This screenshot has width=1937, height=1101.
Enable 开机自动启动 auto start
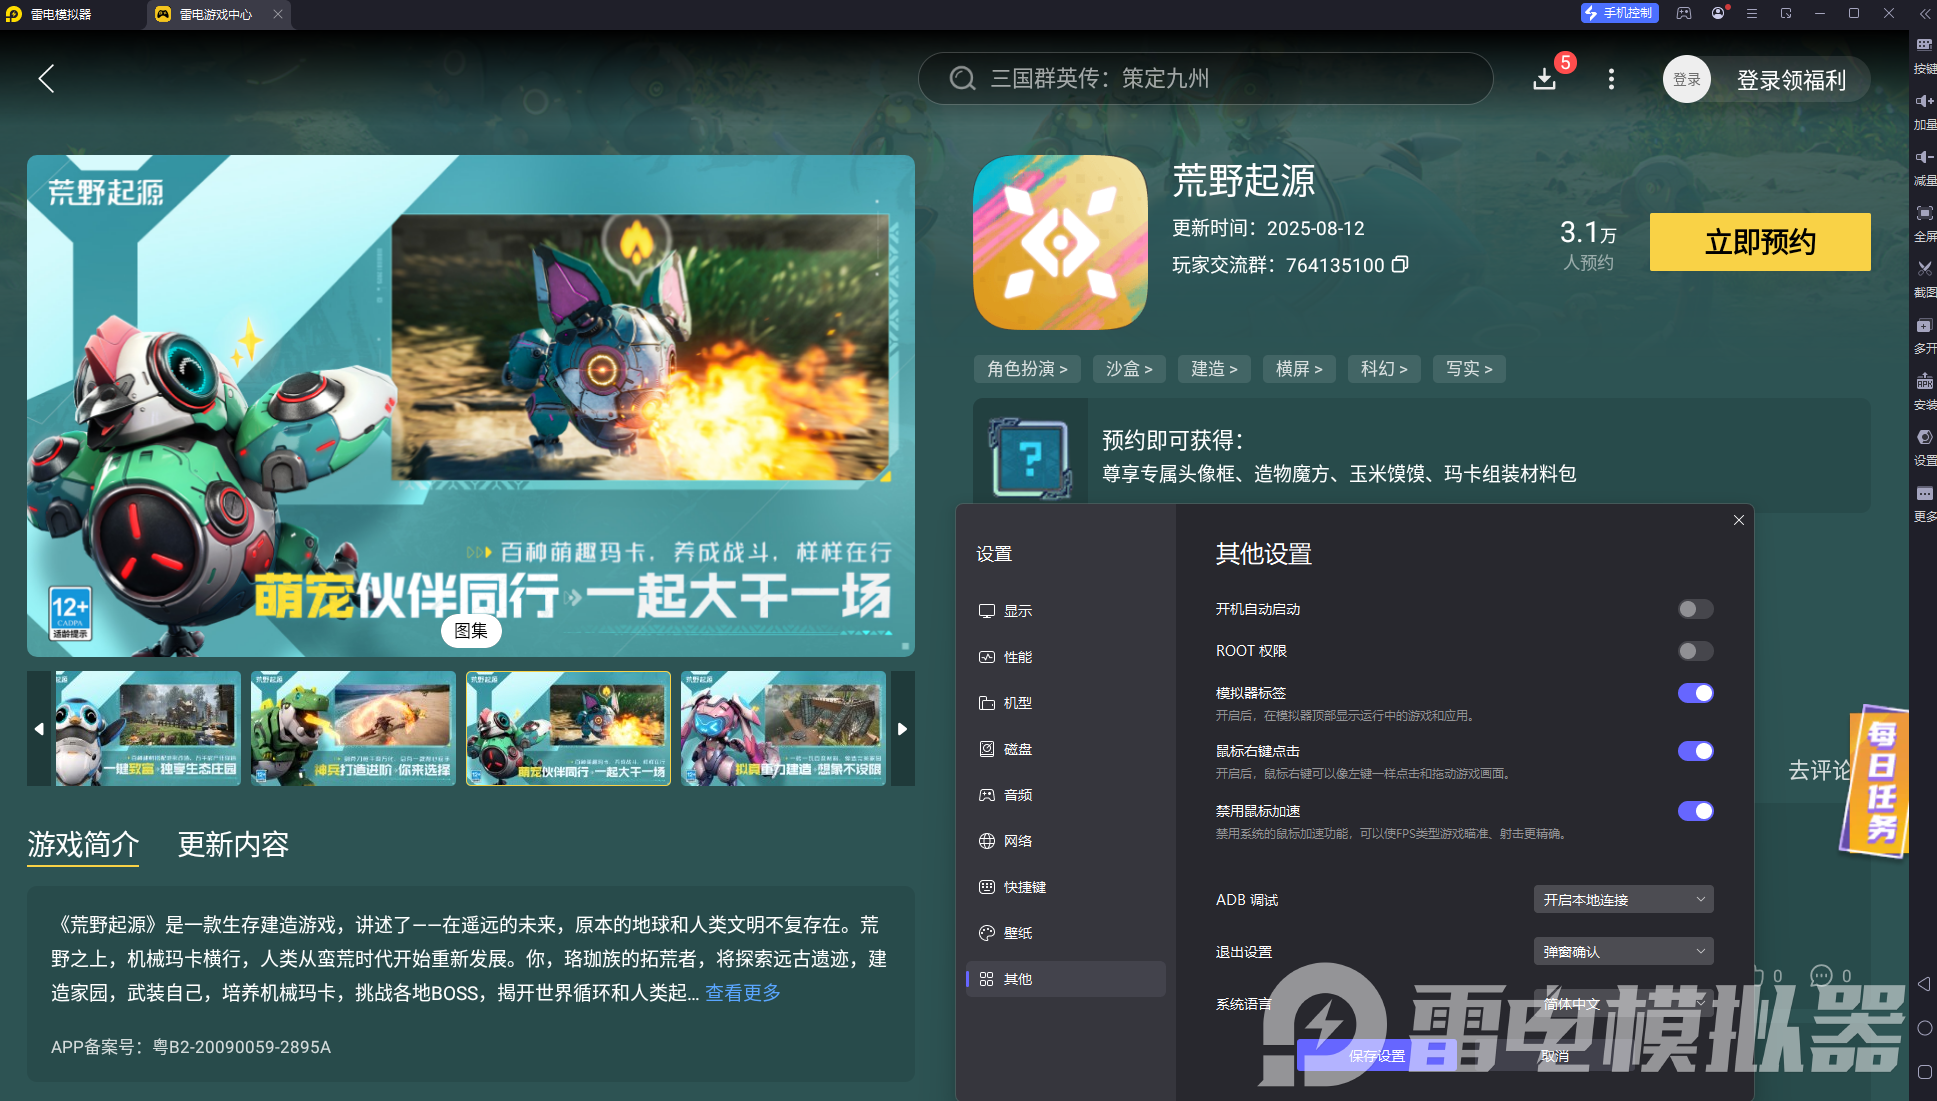click(x=1694, y=608)
